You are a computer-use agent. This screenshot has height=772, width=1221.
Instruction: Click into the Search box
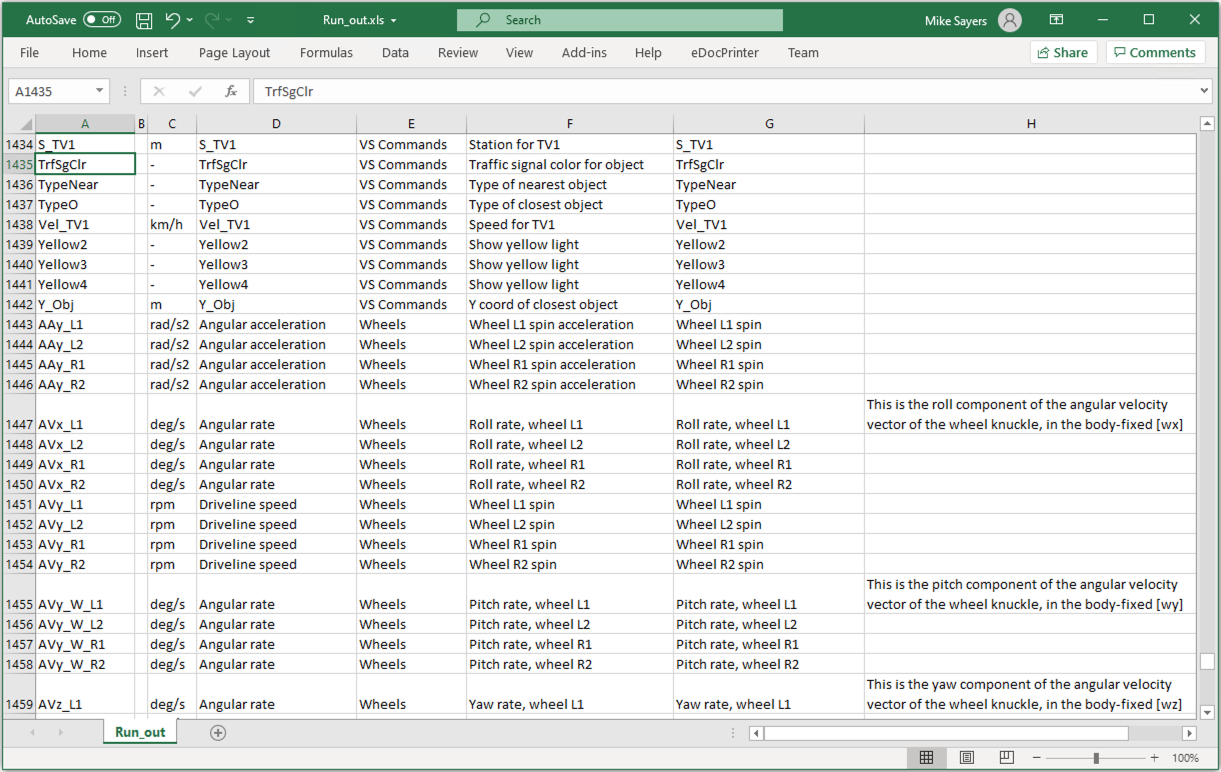tap(620, 20)
